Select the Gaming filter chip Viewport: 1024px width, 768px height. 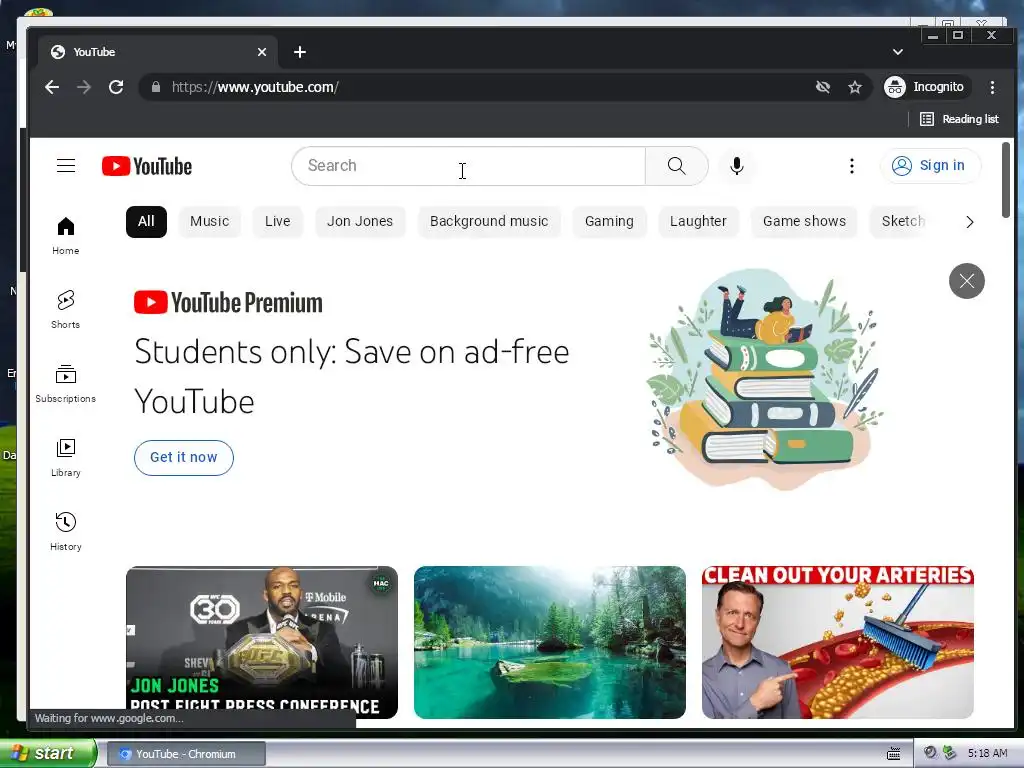tap(609, 221)
